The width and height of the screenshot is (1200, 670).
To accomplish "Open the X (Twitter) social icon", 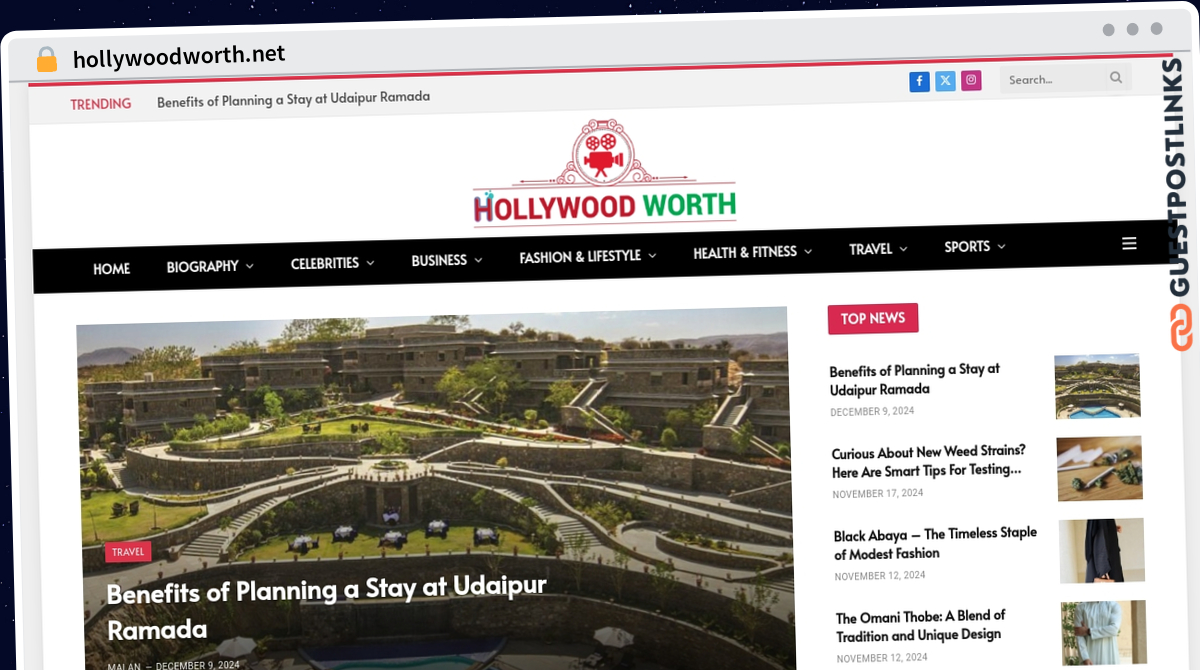I will click(945, 81).
